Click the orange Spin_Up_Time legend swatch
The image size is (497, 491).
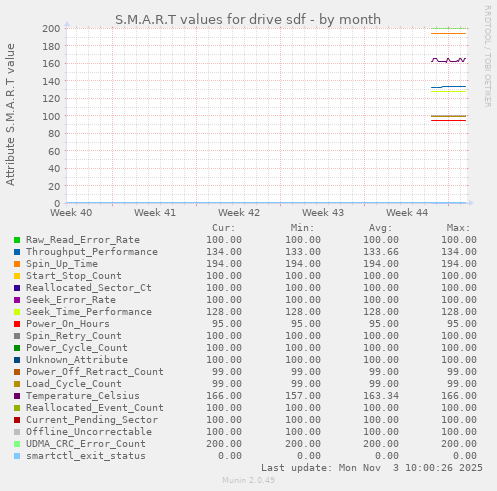(x=17, y=264)
